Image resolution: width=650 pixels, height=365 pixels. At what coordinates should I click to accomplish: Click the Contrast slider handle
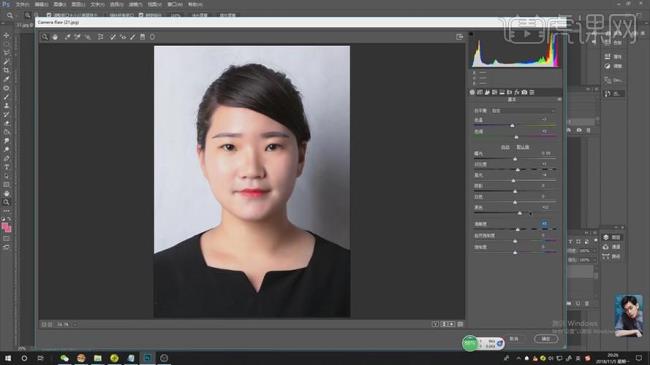coord(518,170)
